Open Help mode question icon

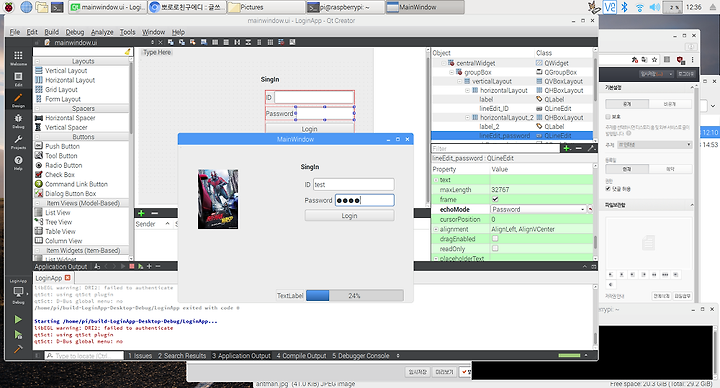point(18,162)
